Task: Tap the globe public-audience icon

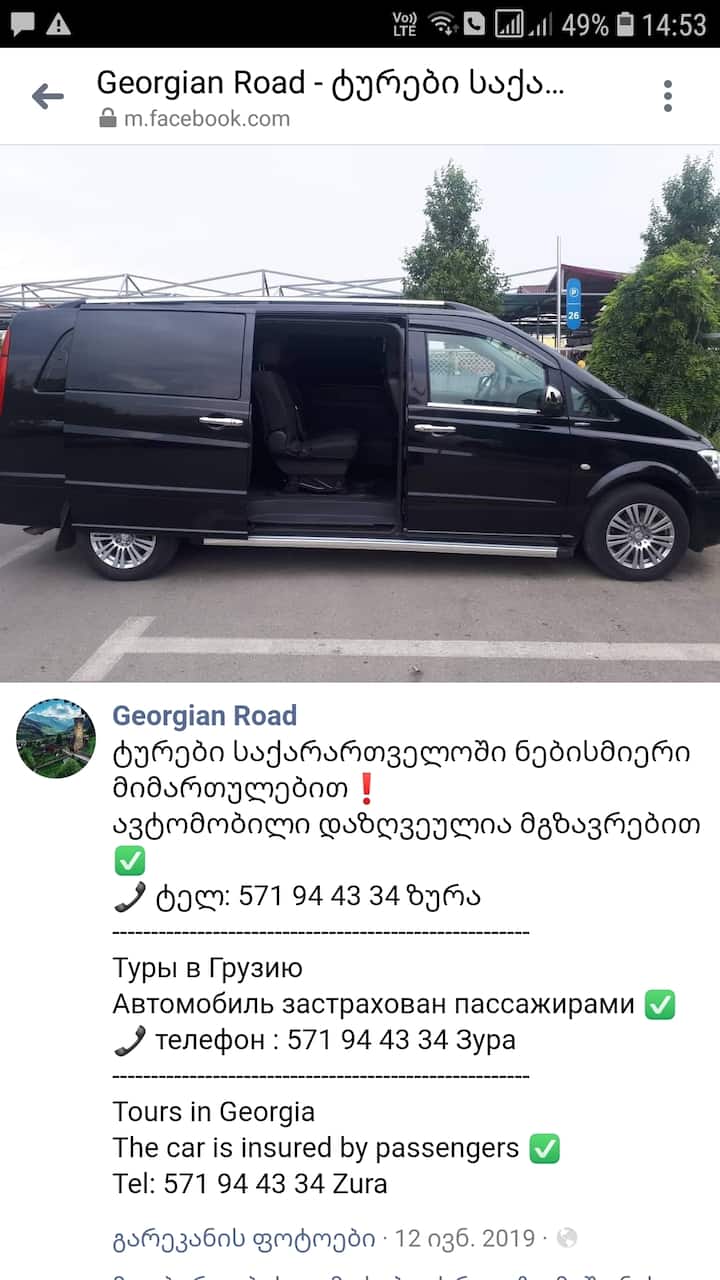Action: (567, 1239)
